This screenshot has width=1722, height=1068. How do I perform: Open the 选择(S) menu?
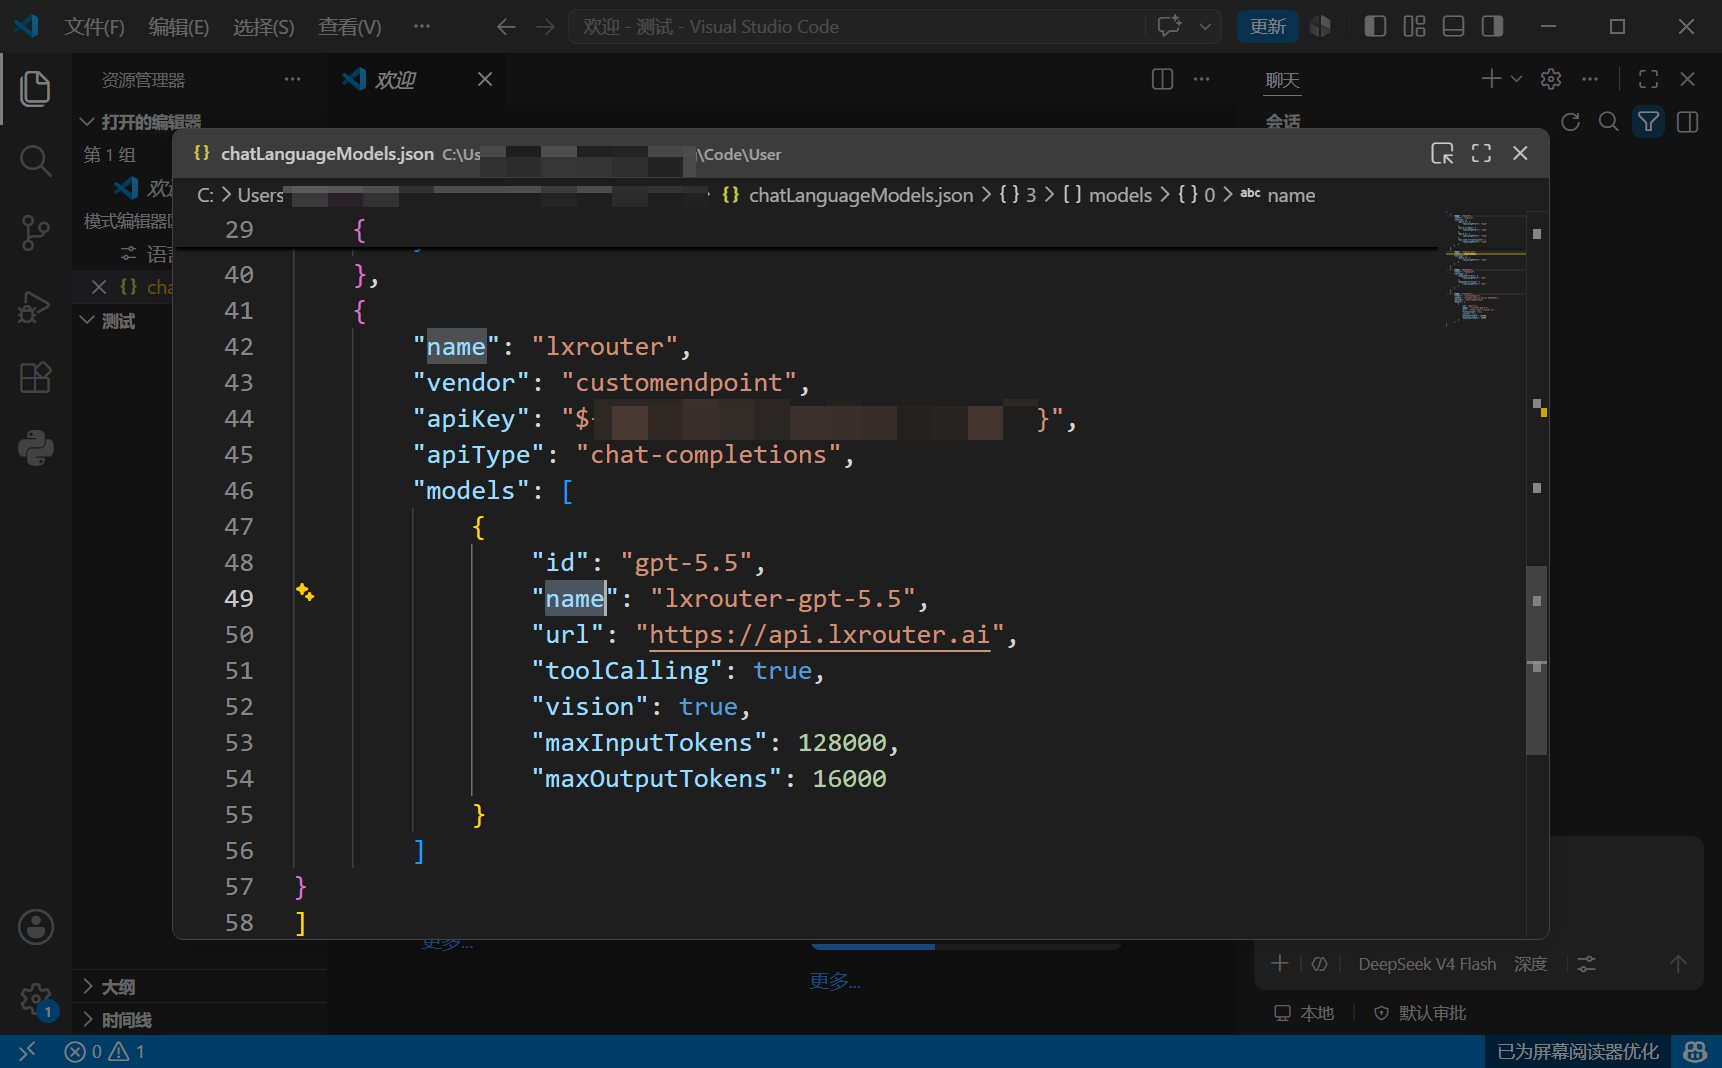pos(263,27)
